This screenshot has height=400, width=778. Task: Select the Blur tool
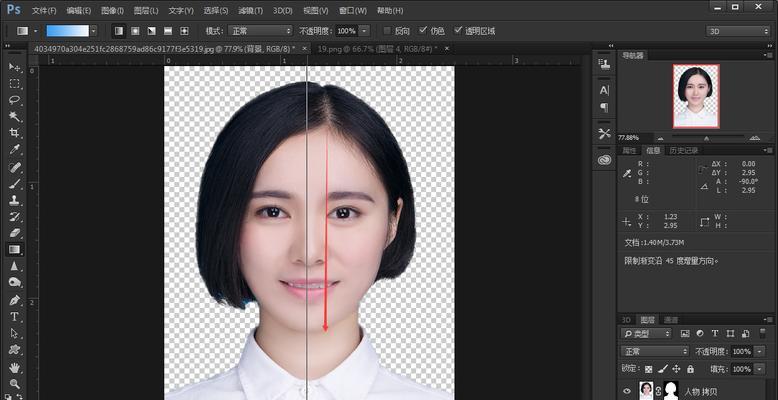tap(15, 266)
